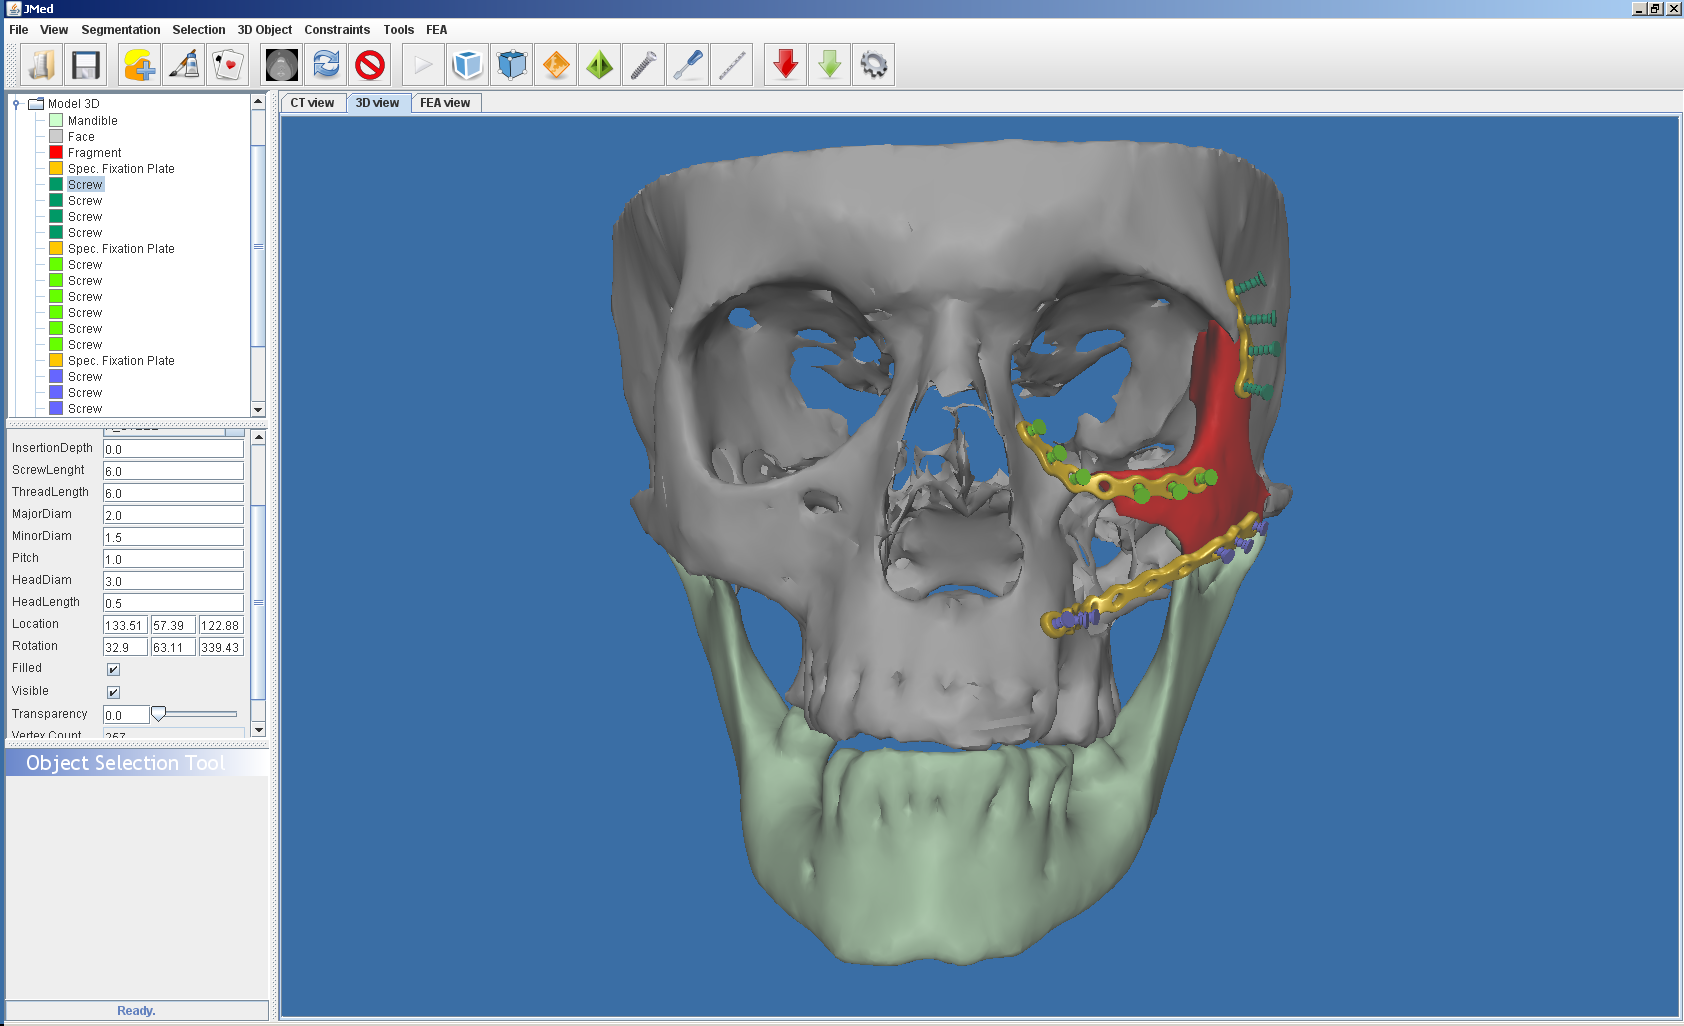Open the Constraints menu

[x=337, y=30]
